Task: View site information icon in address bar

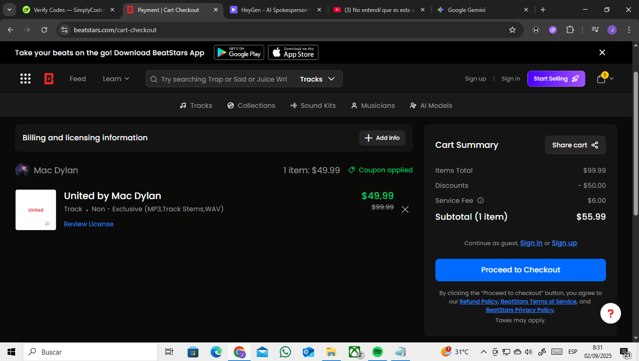Action: [64, 30]
